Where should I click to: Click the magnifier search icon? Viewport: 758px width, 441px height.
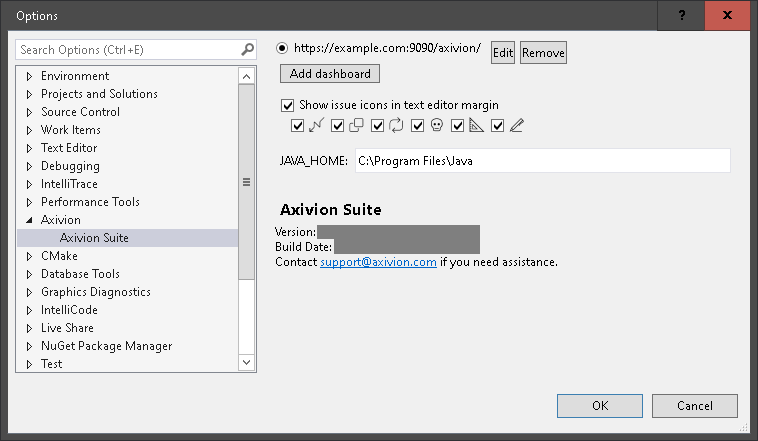click(x=248, y=49)
